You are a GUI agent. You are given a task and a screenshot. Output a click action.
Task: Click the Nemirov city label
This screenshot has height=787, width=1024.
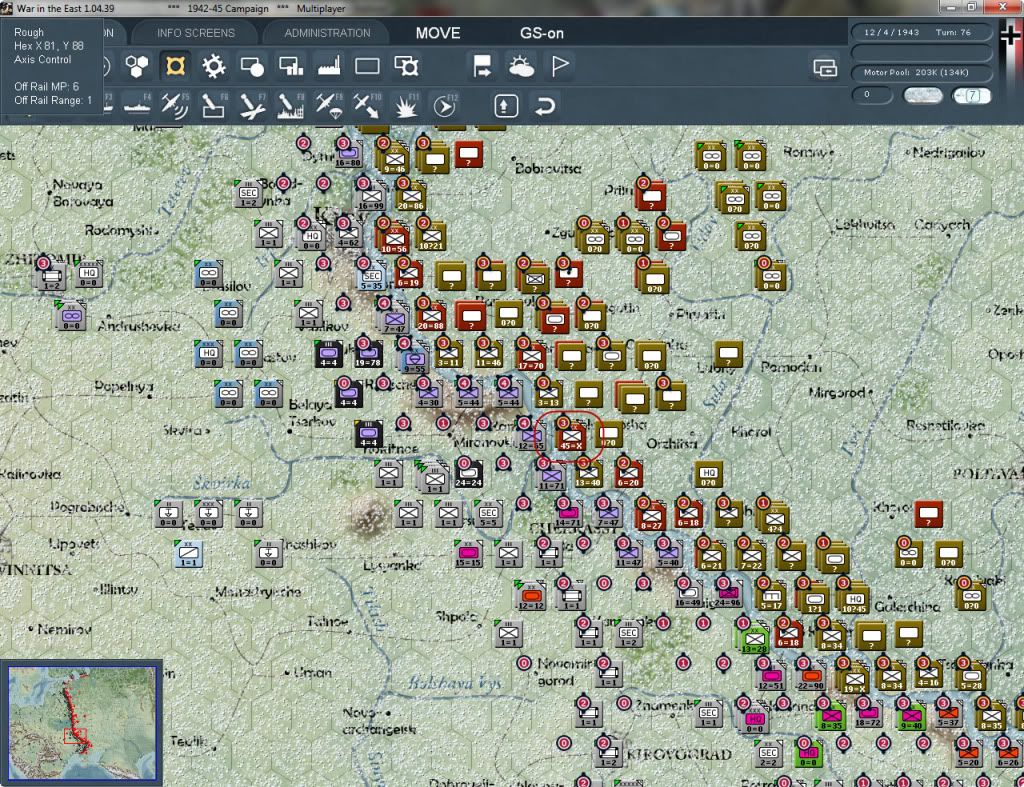[64, 630]
